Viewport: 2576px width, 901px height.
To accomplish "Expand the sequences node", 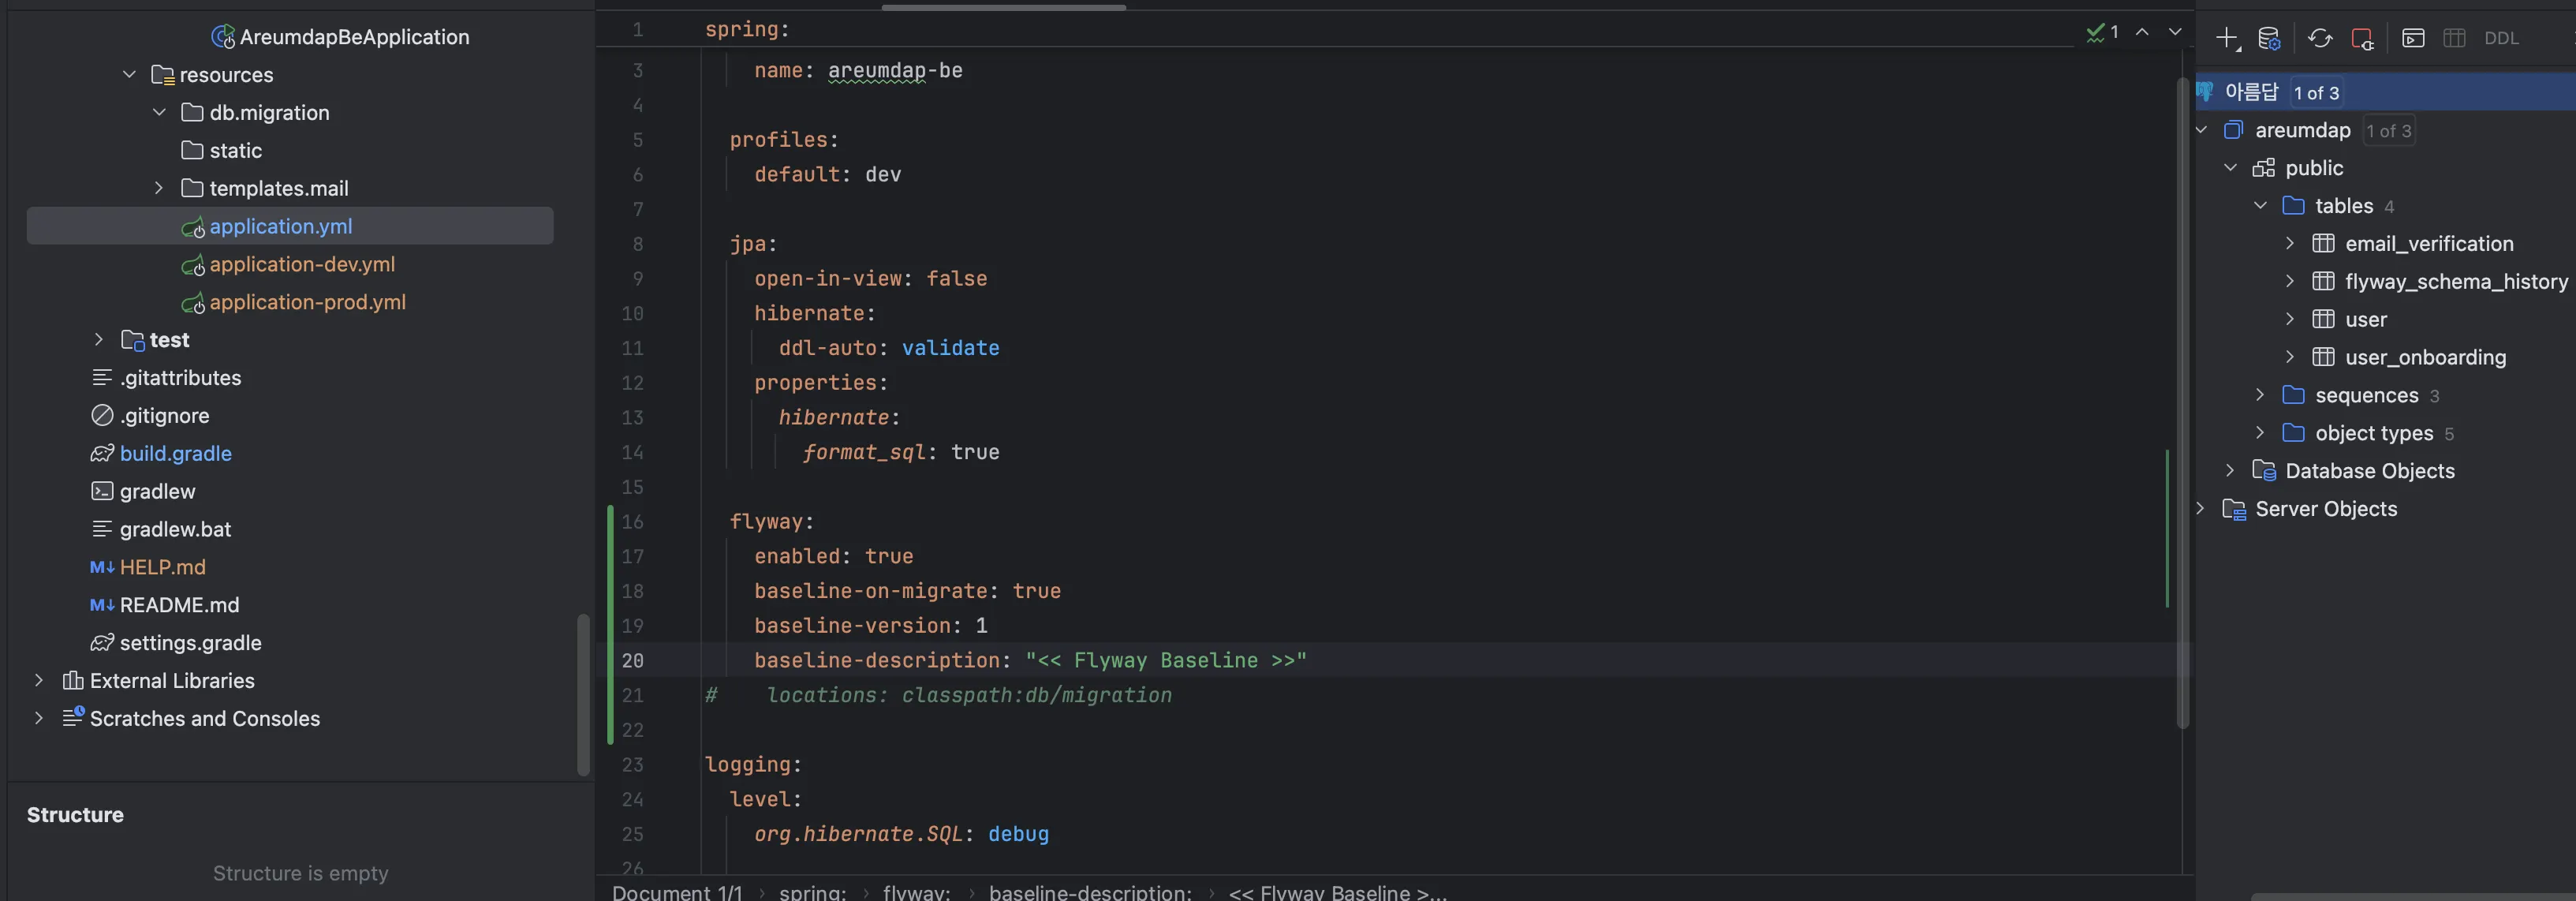I will [x=2260, y=395].
